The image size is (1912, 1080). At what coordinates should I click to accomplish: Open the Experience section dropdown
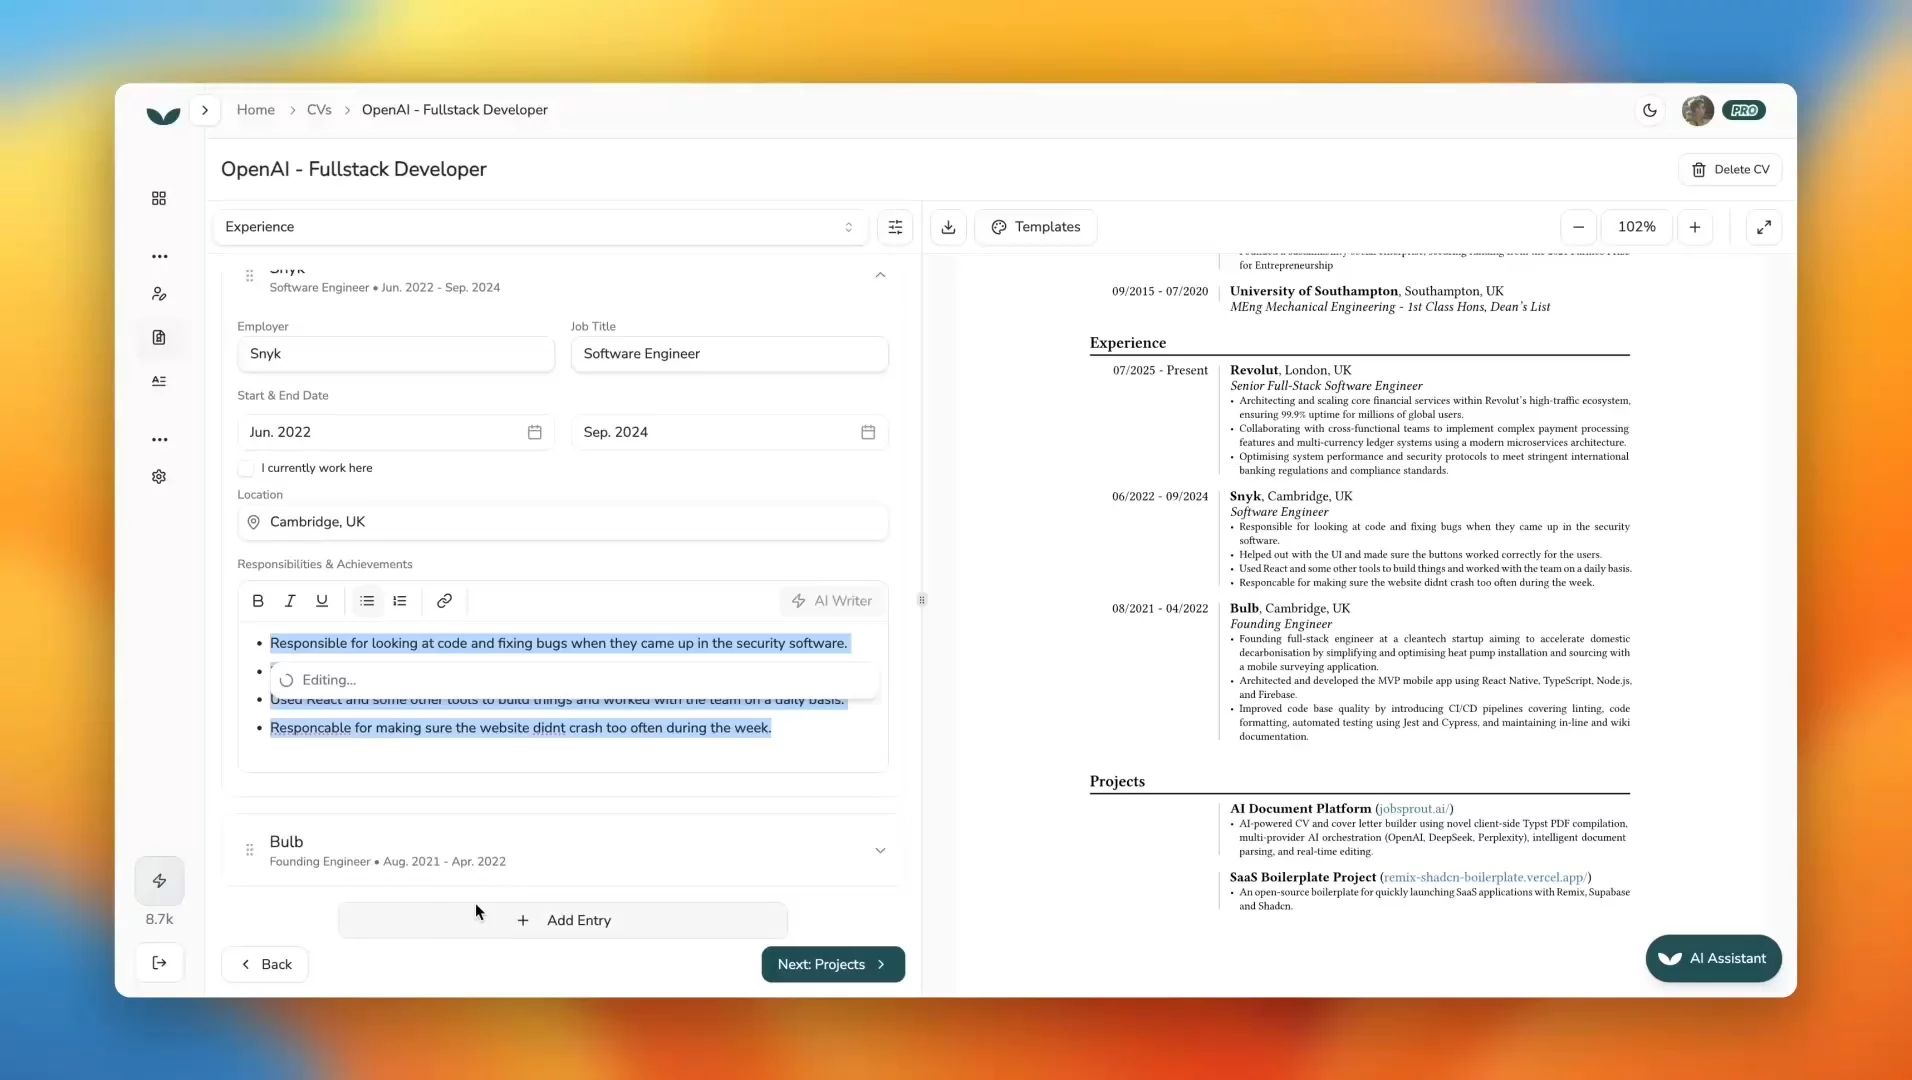540,227
